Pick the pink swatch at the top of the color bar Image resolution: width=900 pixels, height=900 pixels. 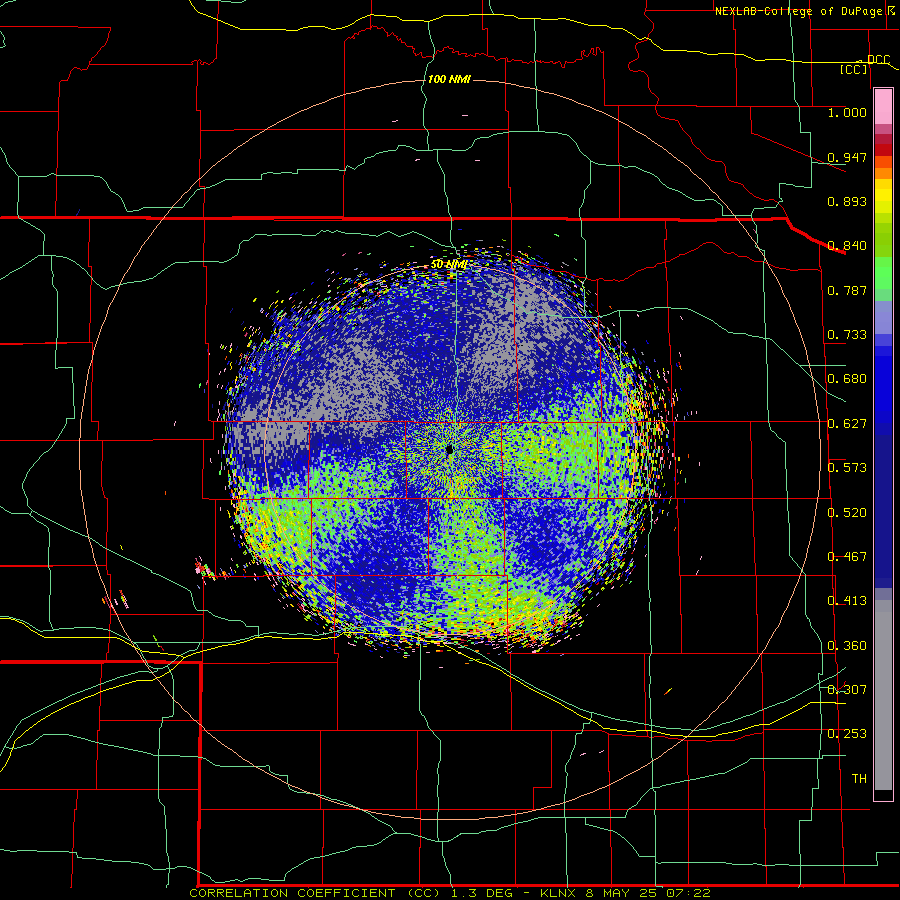(883, 107)
